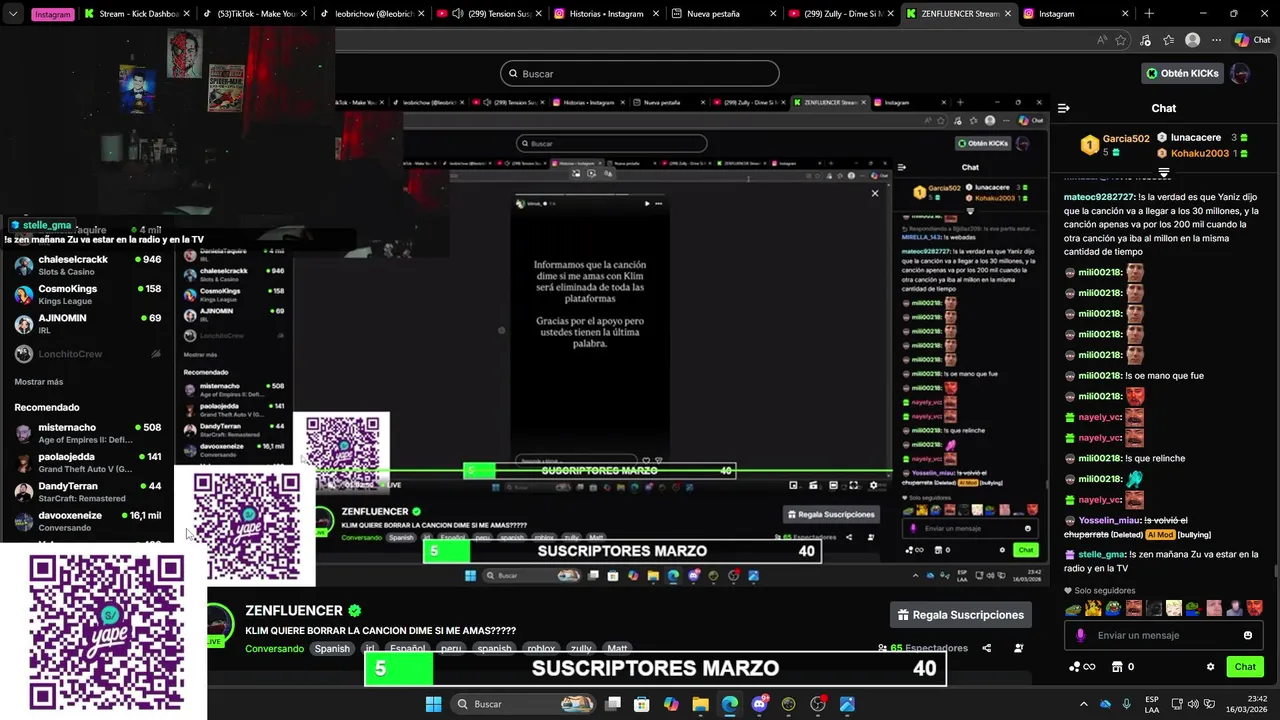Click username mateoc9282727 in the main chat
Screen dimensions: 1280x720
(x=1099, y=197)
